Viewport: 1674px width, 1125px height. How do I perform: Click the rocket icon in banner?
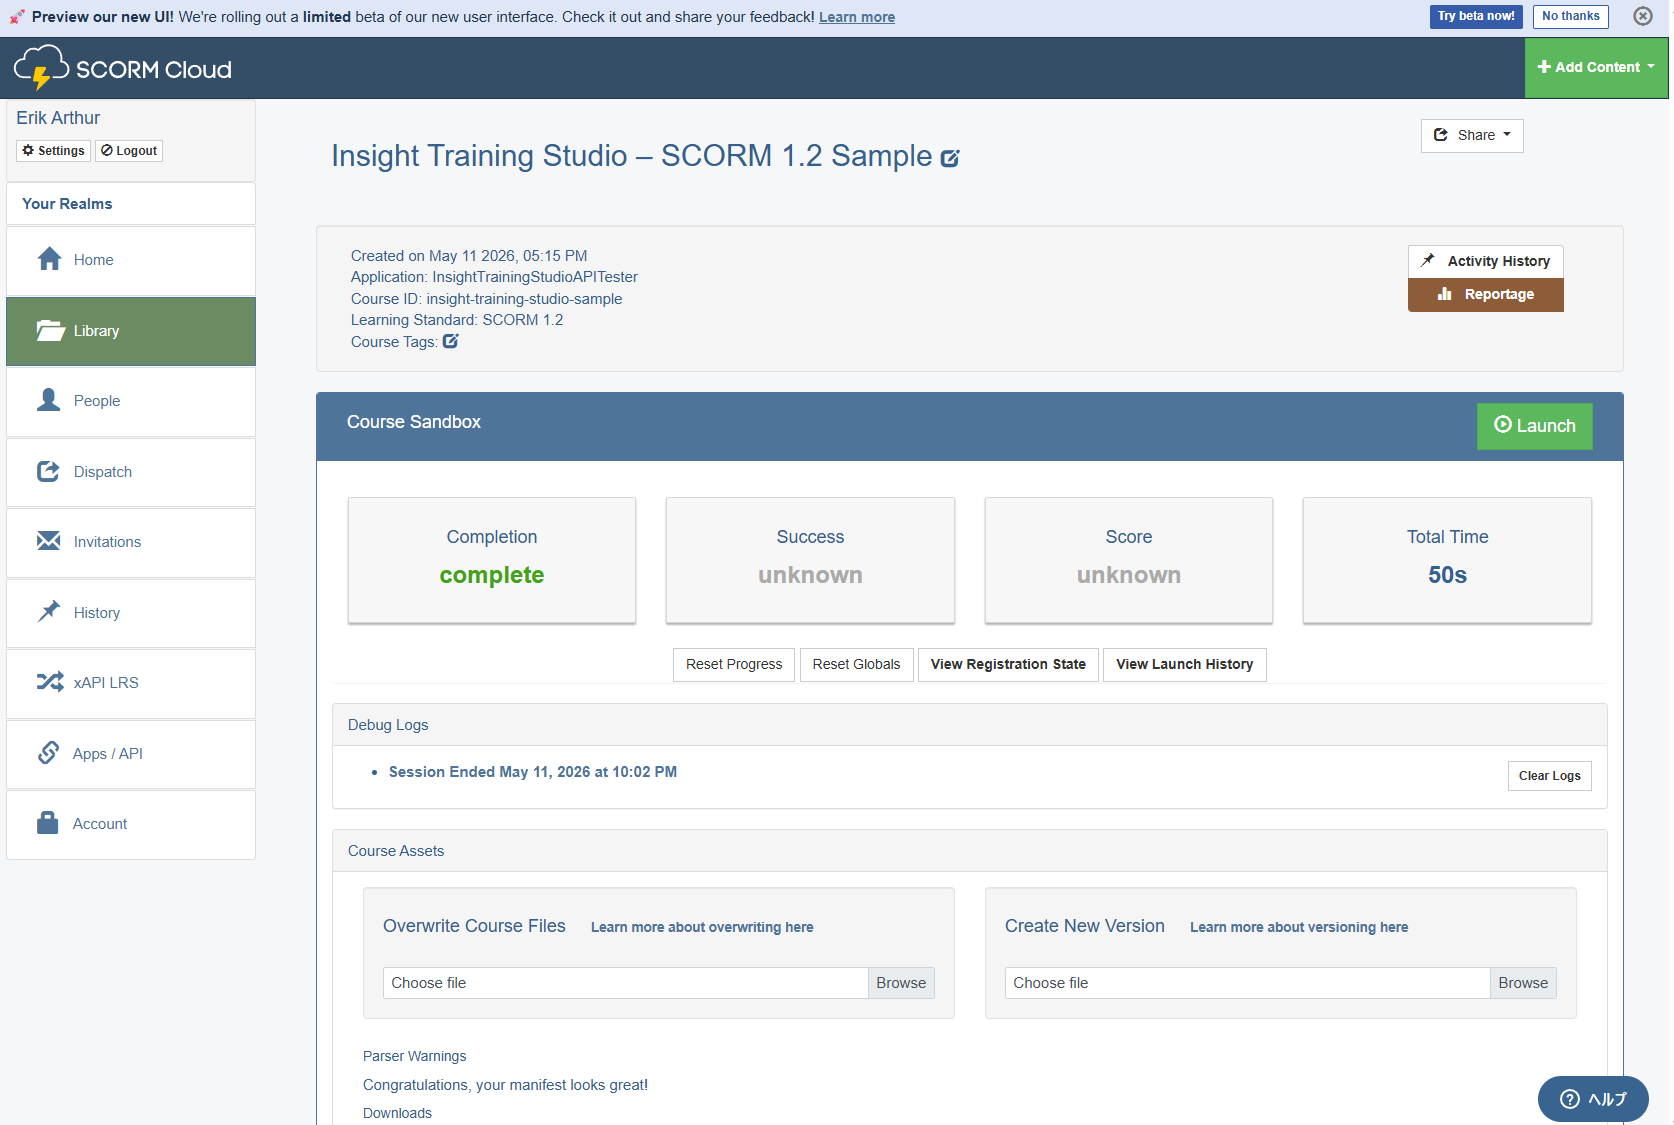[x=17, y=17]
